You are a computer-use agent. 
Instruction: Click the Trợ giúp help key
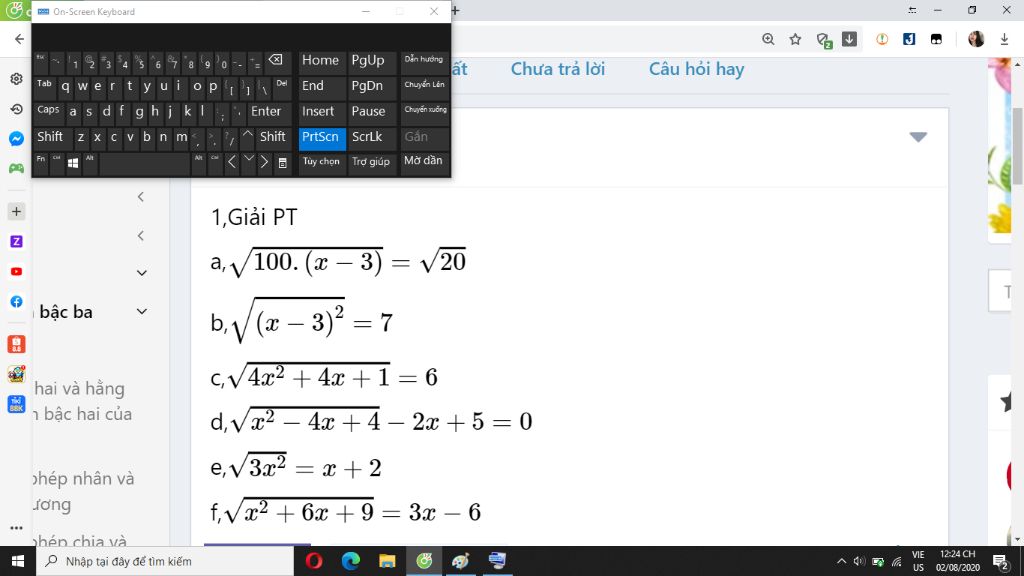371,161
